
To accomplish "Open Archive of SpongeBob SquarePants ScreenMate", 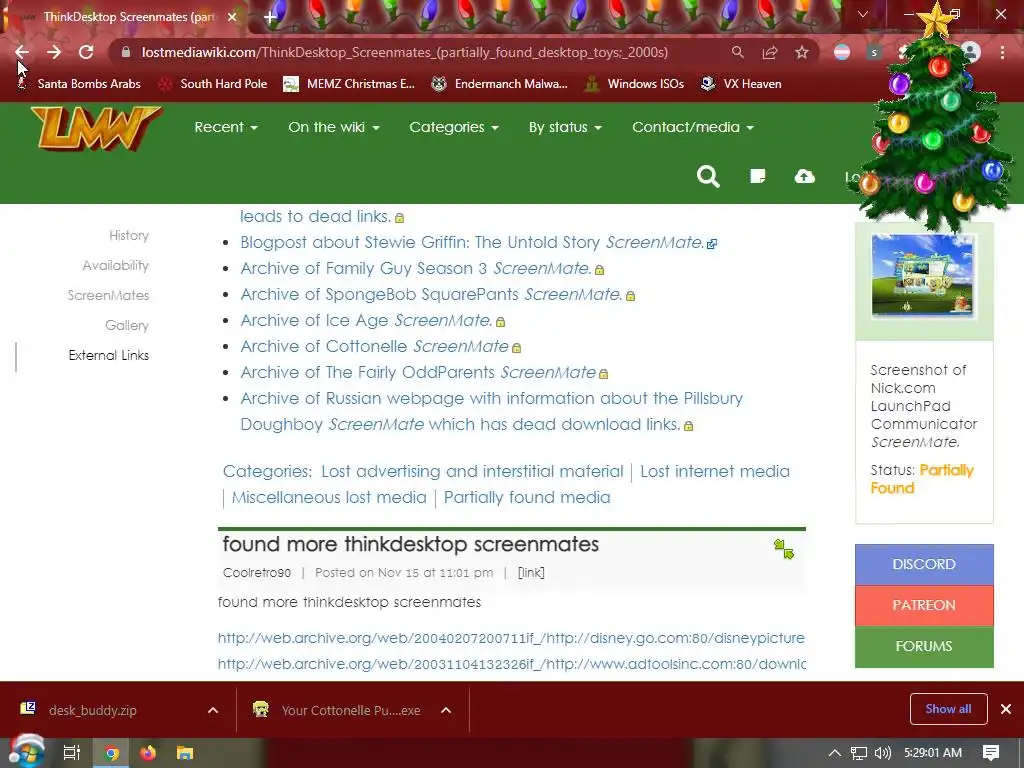I will point(431,295).
